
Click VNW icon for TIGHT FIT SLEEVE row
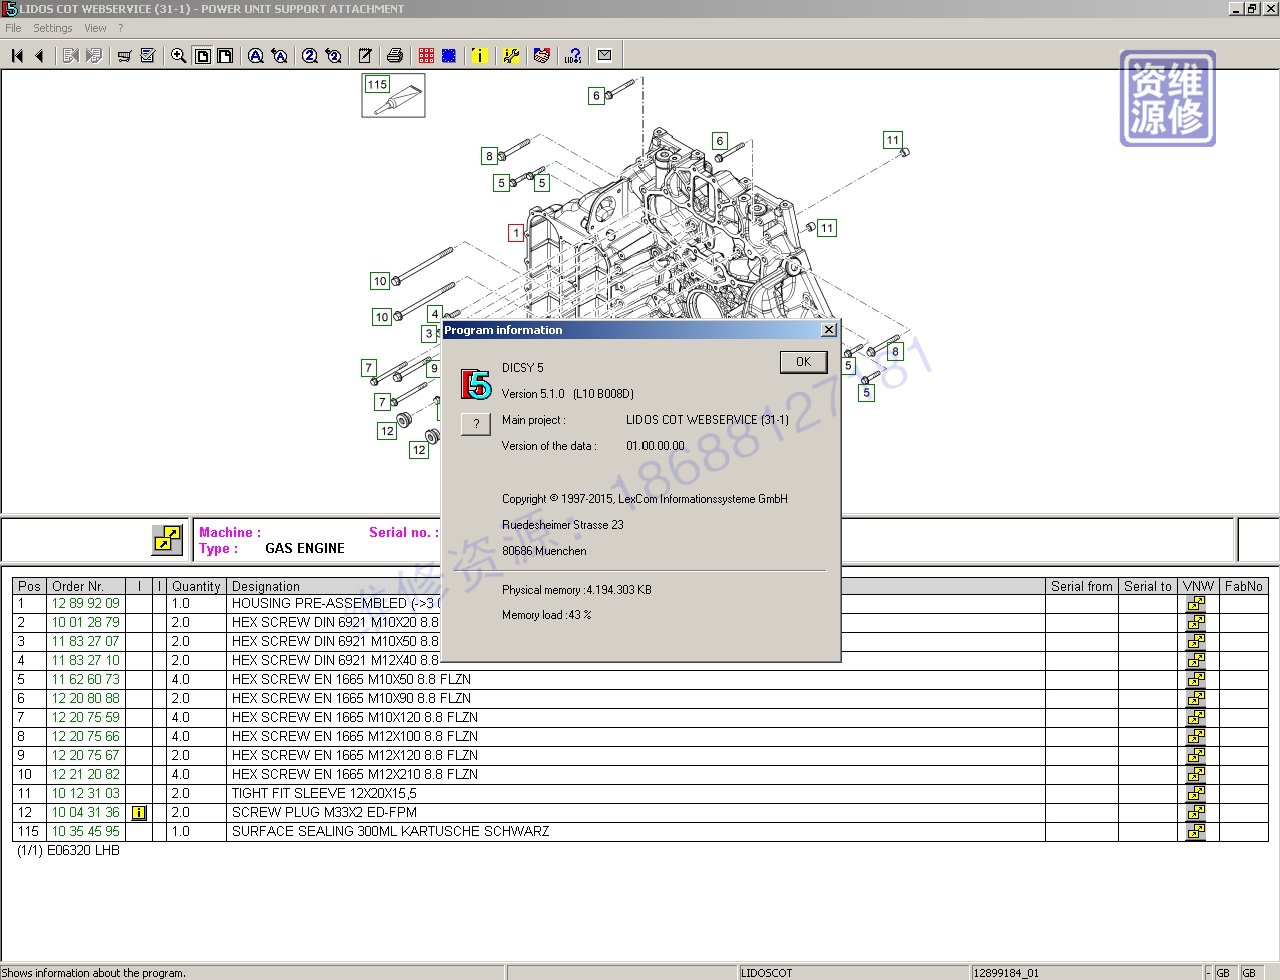pyautogui.click(x=1196, y=794)
